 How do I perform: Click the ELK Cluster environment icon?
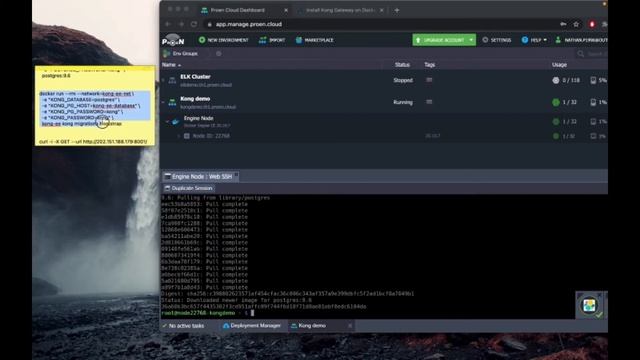pos(172,80)
